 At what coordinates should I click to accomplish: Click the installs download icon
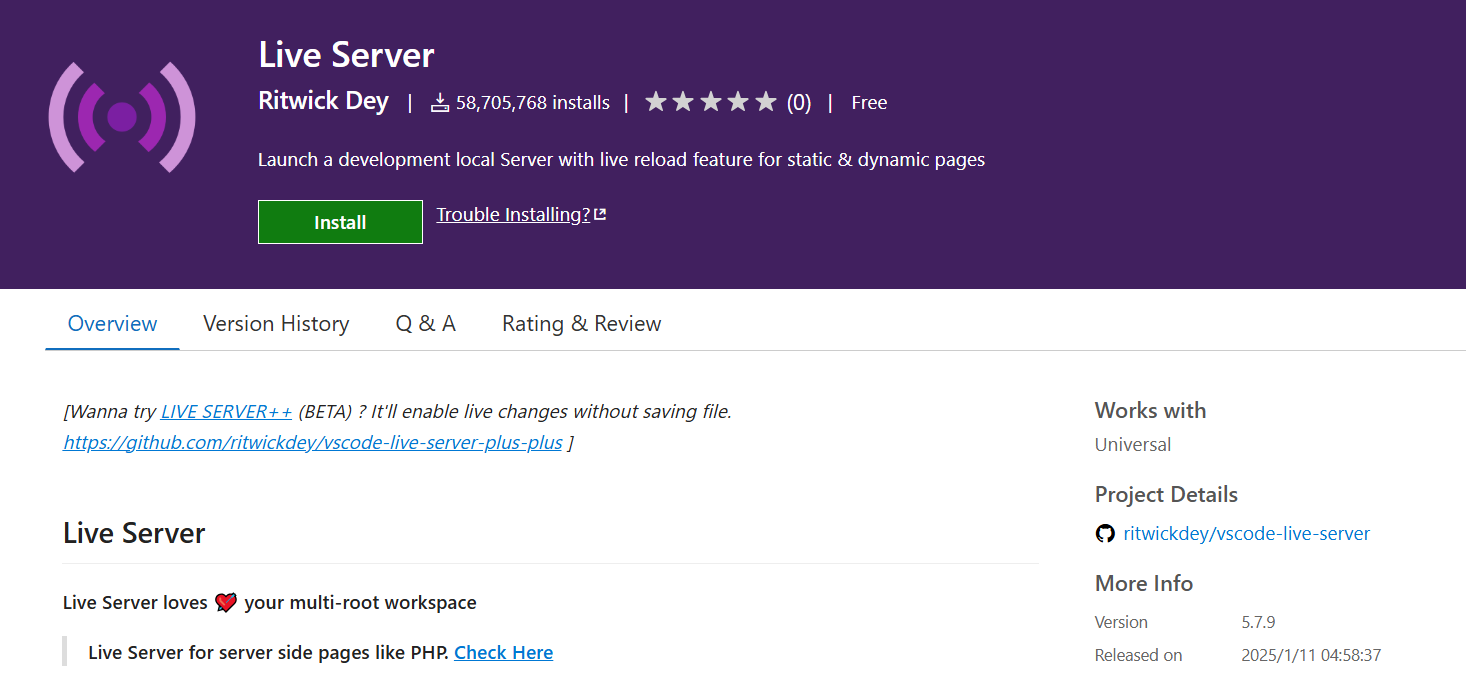440,103
